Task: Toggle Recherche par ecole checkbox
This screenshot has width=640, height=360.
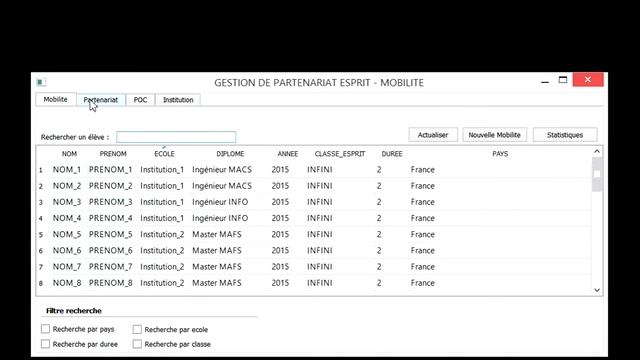Action: tap(137, 329)
